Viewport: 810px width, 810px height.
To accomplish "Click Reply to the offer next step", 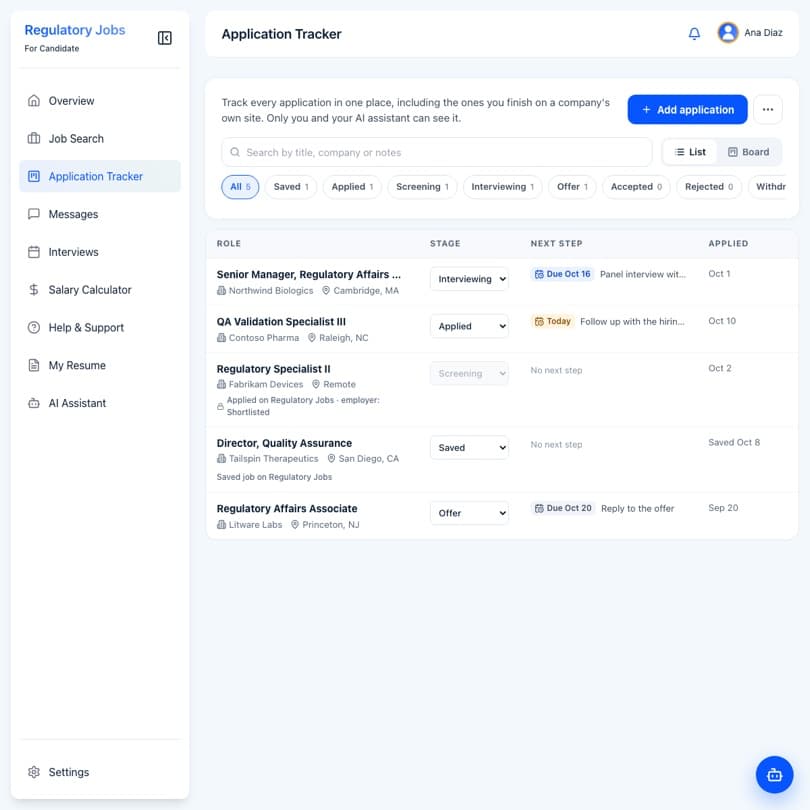I will 637,508.
